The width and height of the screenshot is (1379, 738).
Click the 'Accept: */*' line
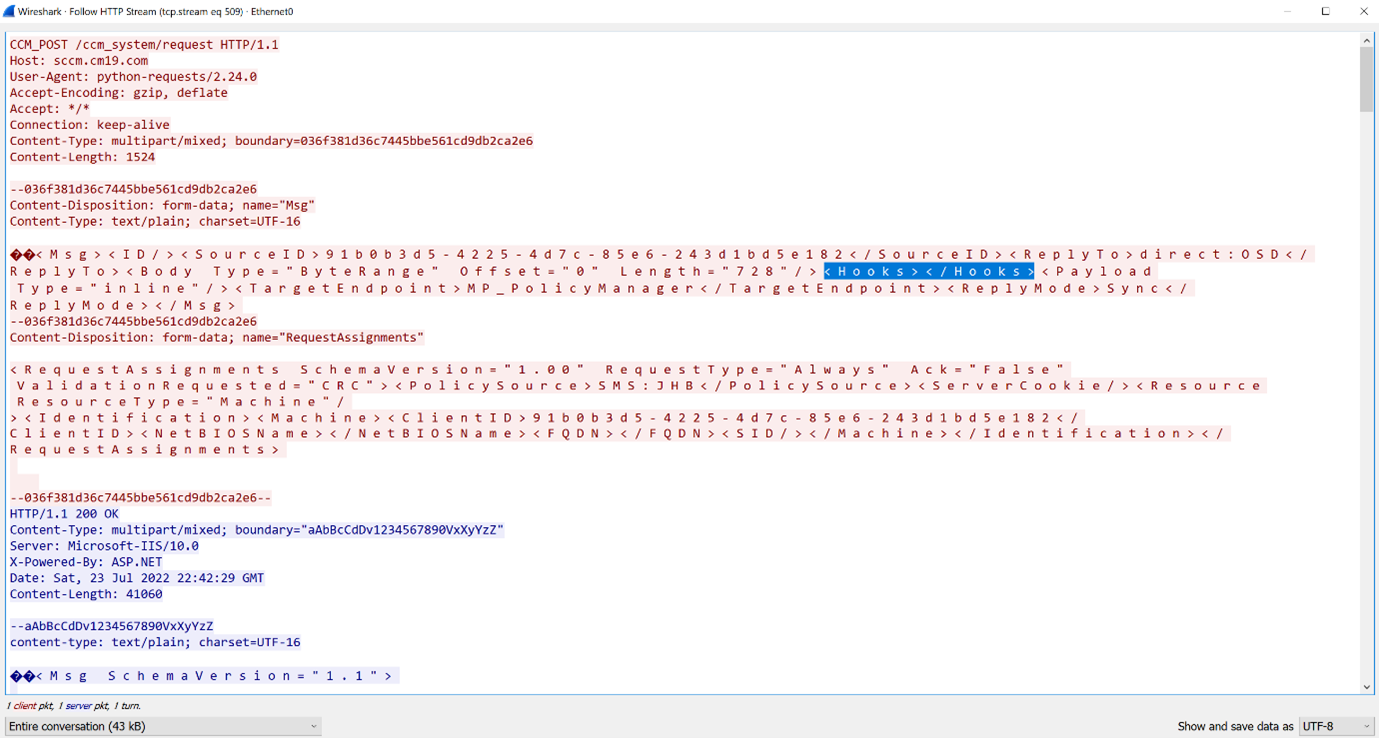point(50,109)
